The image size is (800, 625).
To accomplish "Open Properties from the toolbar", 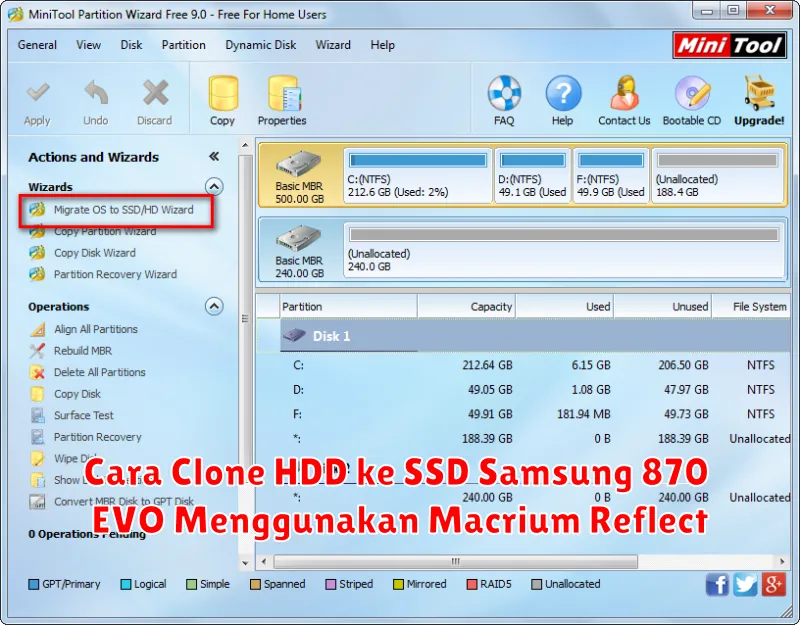I will pos(282,95).
